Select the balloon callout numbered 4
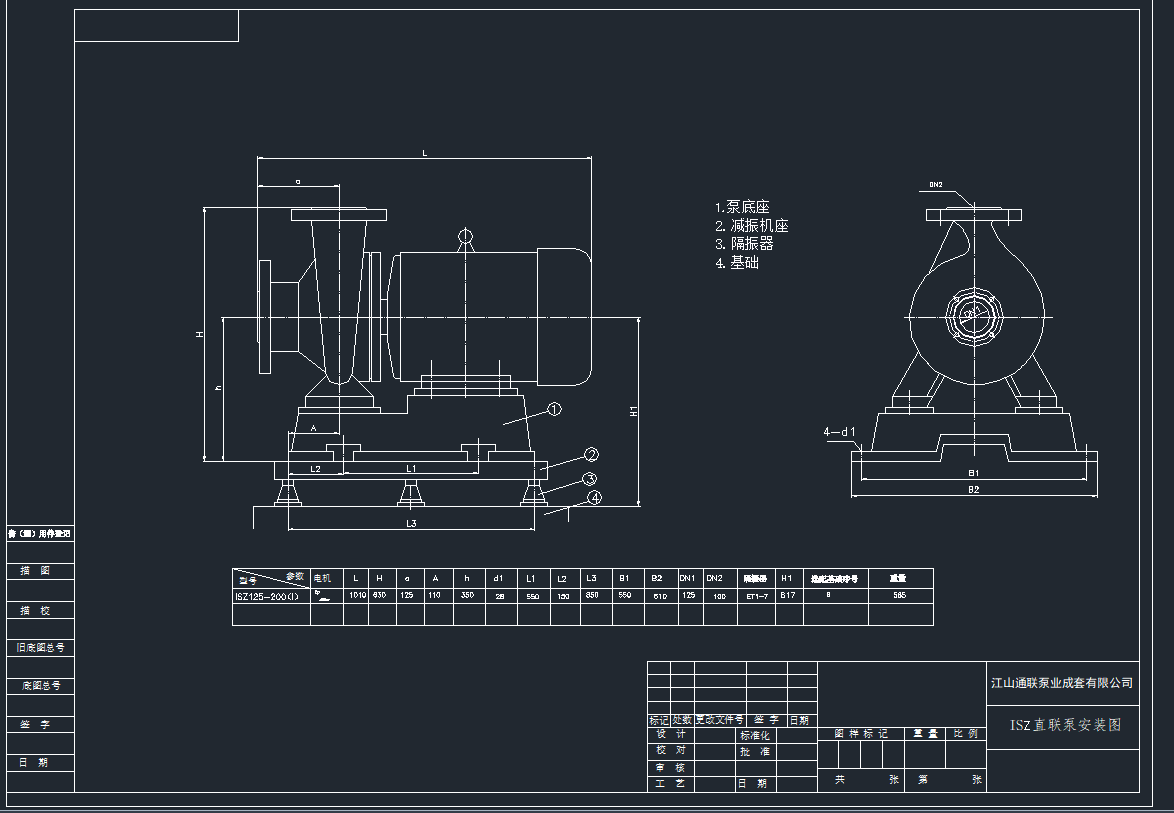The width and height of the screenshot is (1174, 813). coord(596,497)
